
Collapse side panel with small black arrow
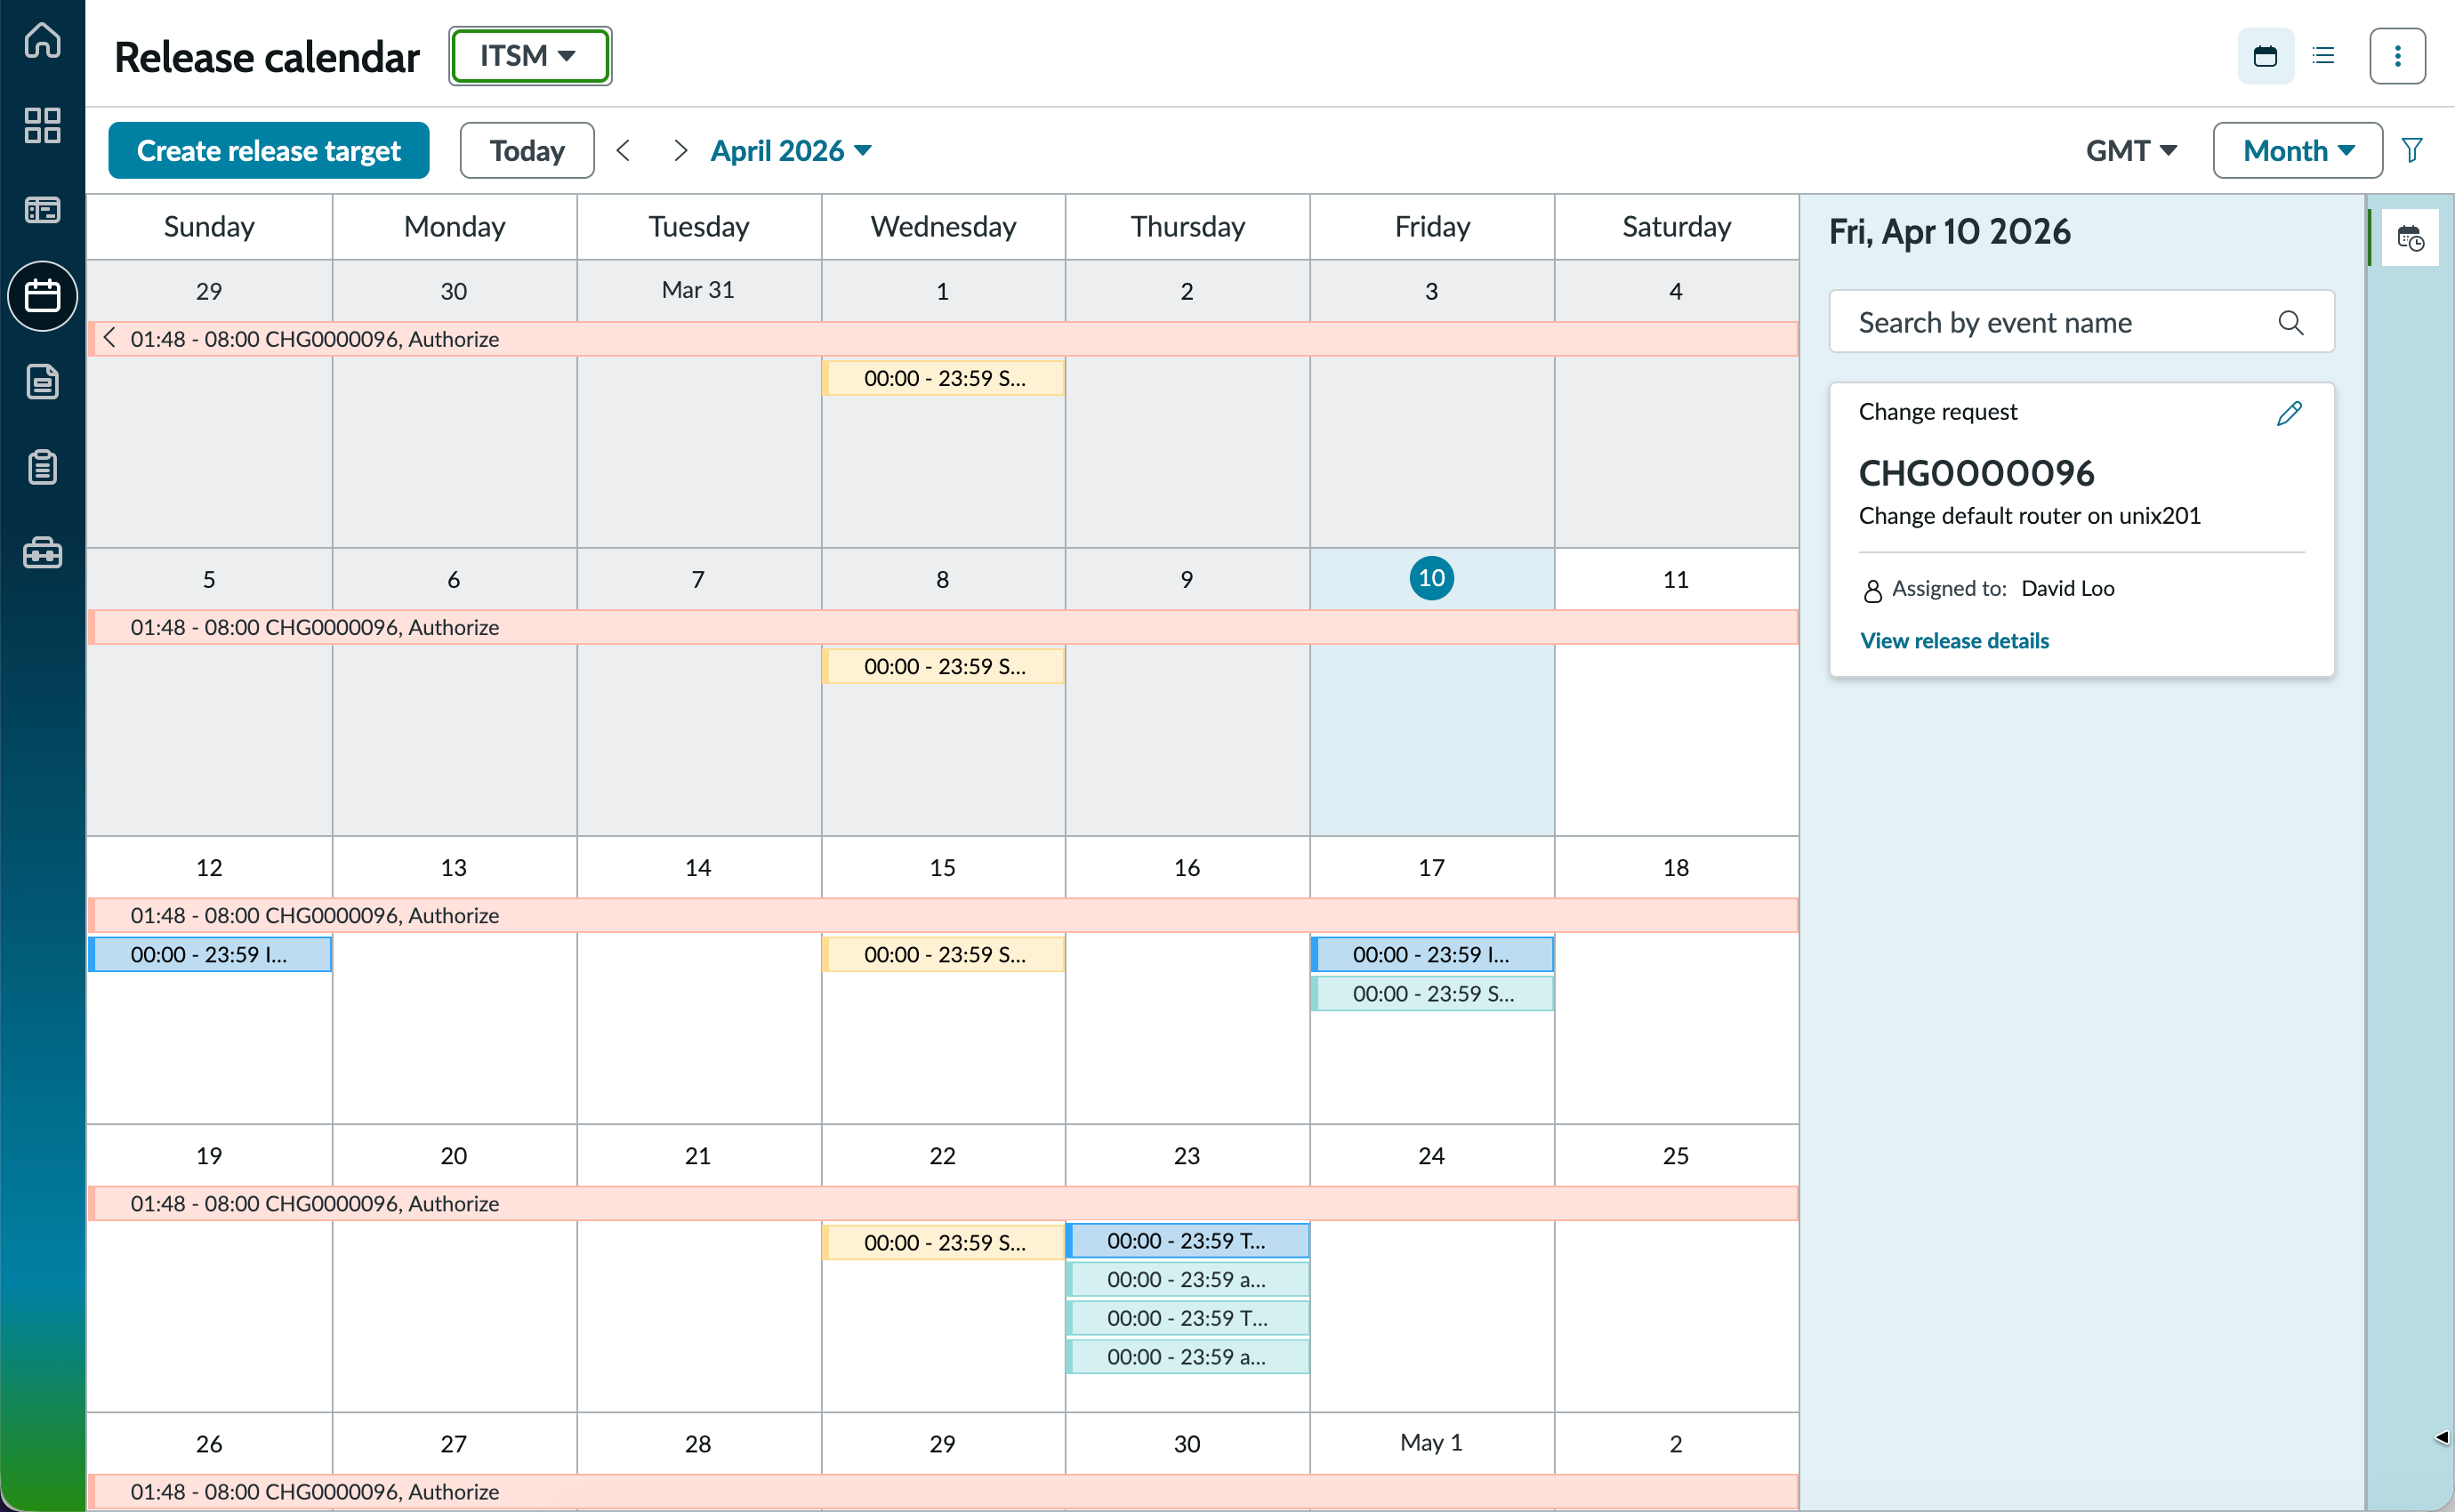(x=2441, y=1438)
